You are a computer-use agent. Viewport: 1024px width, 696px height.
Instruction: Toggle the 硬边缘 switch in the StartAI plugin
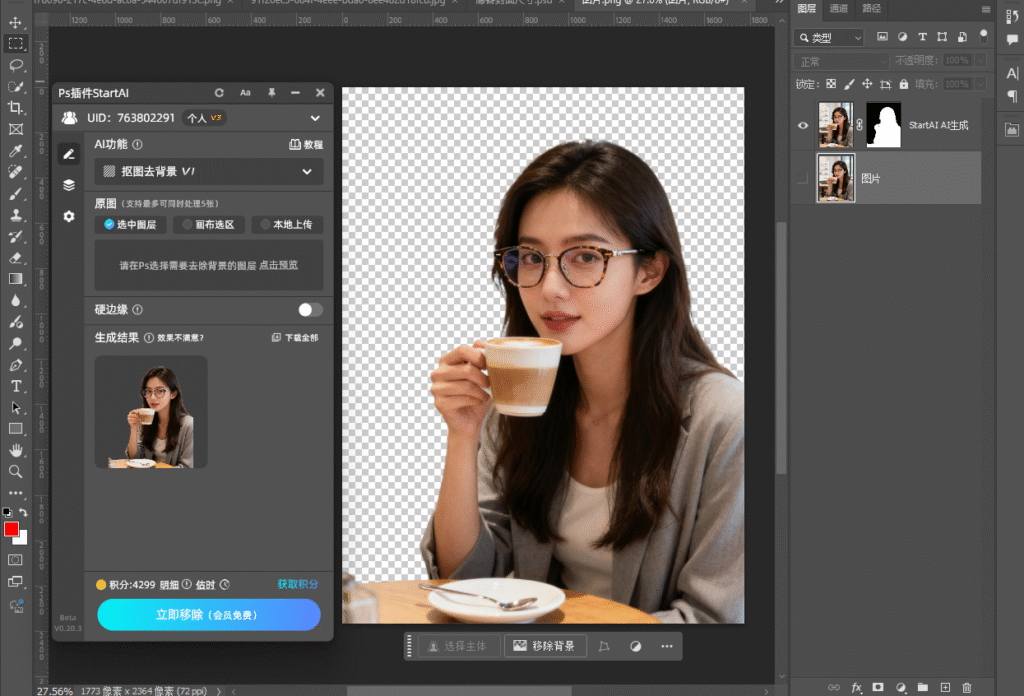click(310, 310)
